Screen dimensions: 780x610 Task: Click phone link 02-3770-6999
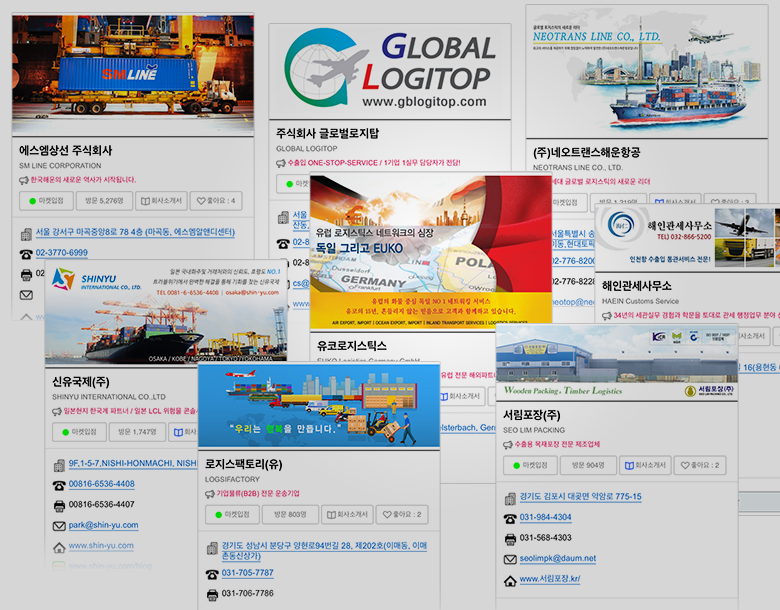pyautogui.click(x=62, y=253)
